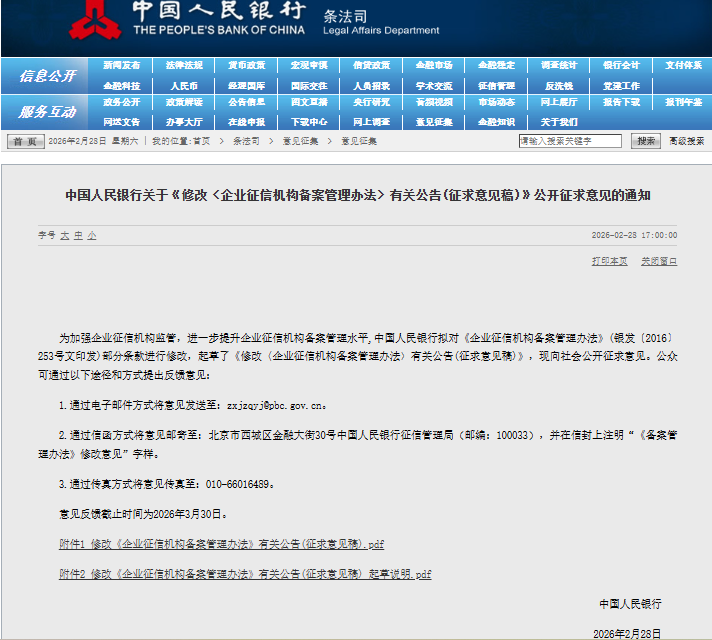Click 条法司 in the breadcrumb path

tap(246, 141)
